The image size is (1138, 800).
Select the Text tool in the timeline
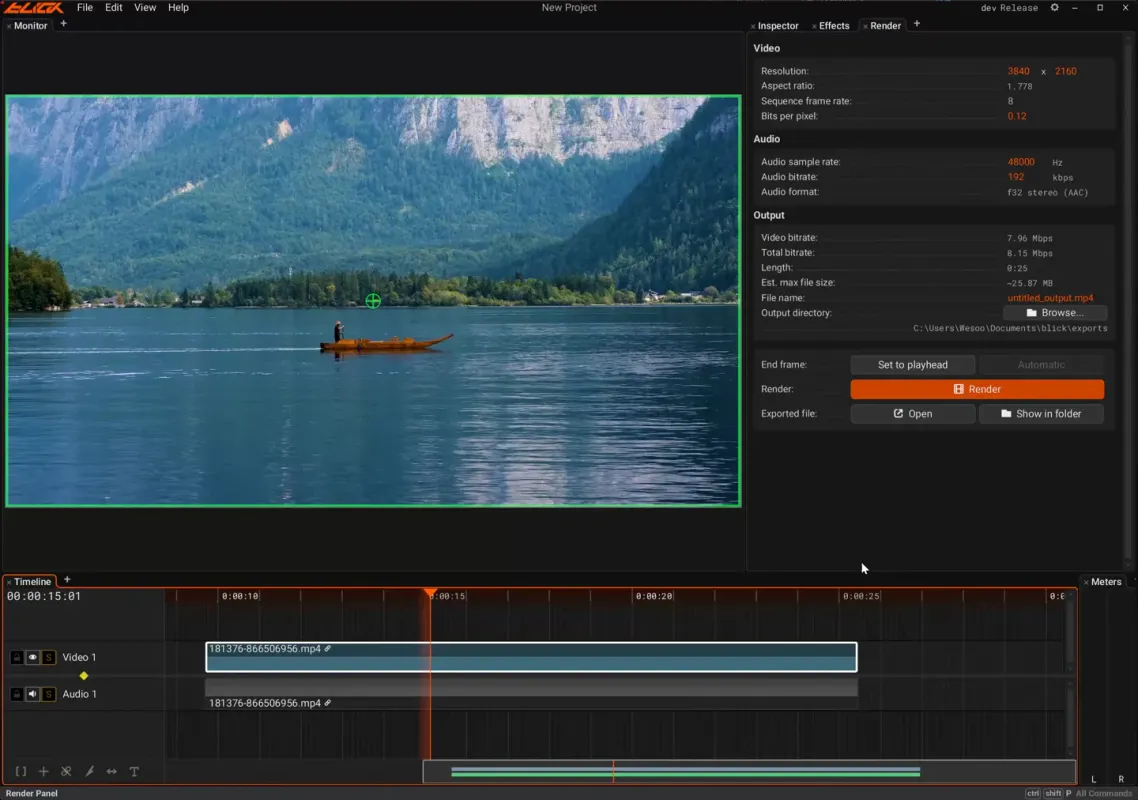coord(134,771)
